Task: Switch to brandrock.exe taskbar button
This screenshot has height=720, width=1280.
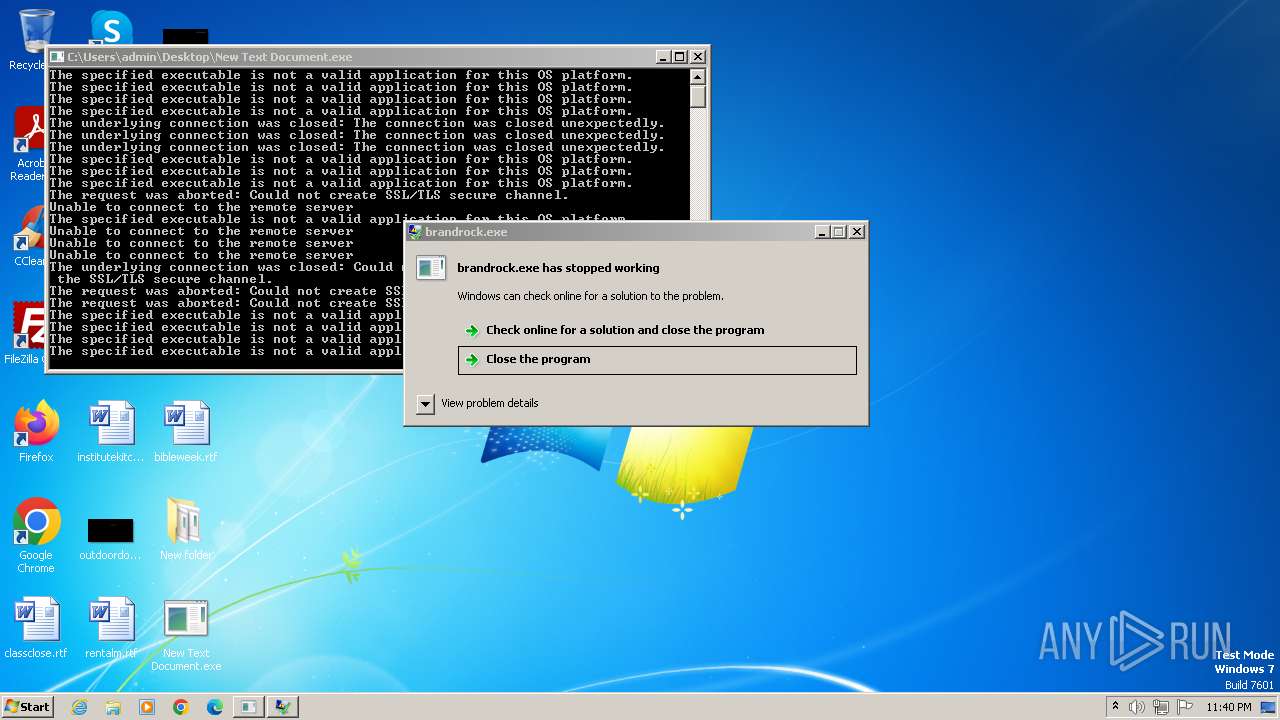Action: (283, 707)
